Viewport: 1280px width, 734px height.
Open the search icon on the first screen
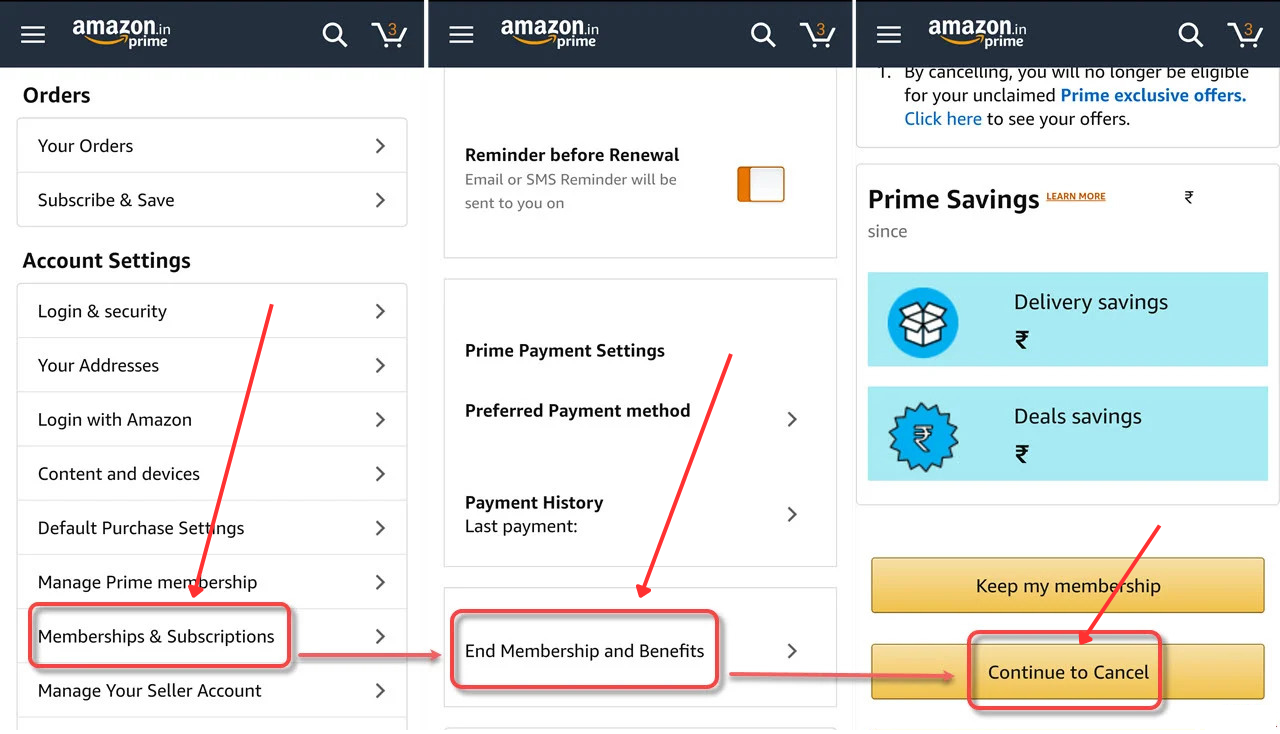pos(335,33)
